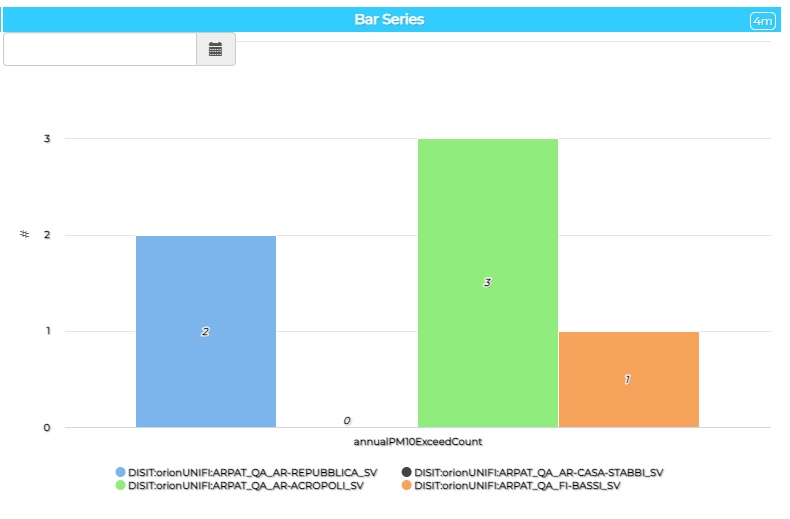The image size is (790, 519).
Task: Toggle the ARPAT_QA_AR-CASA-STABBI_SV legend label
Action: click(x=539, y=472)
